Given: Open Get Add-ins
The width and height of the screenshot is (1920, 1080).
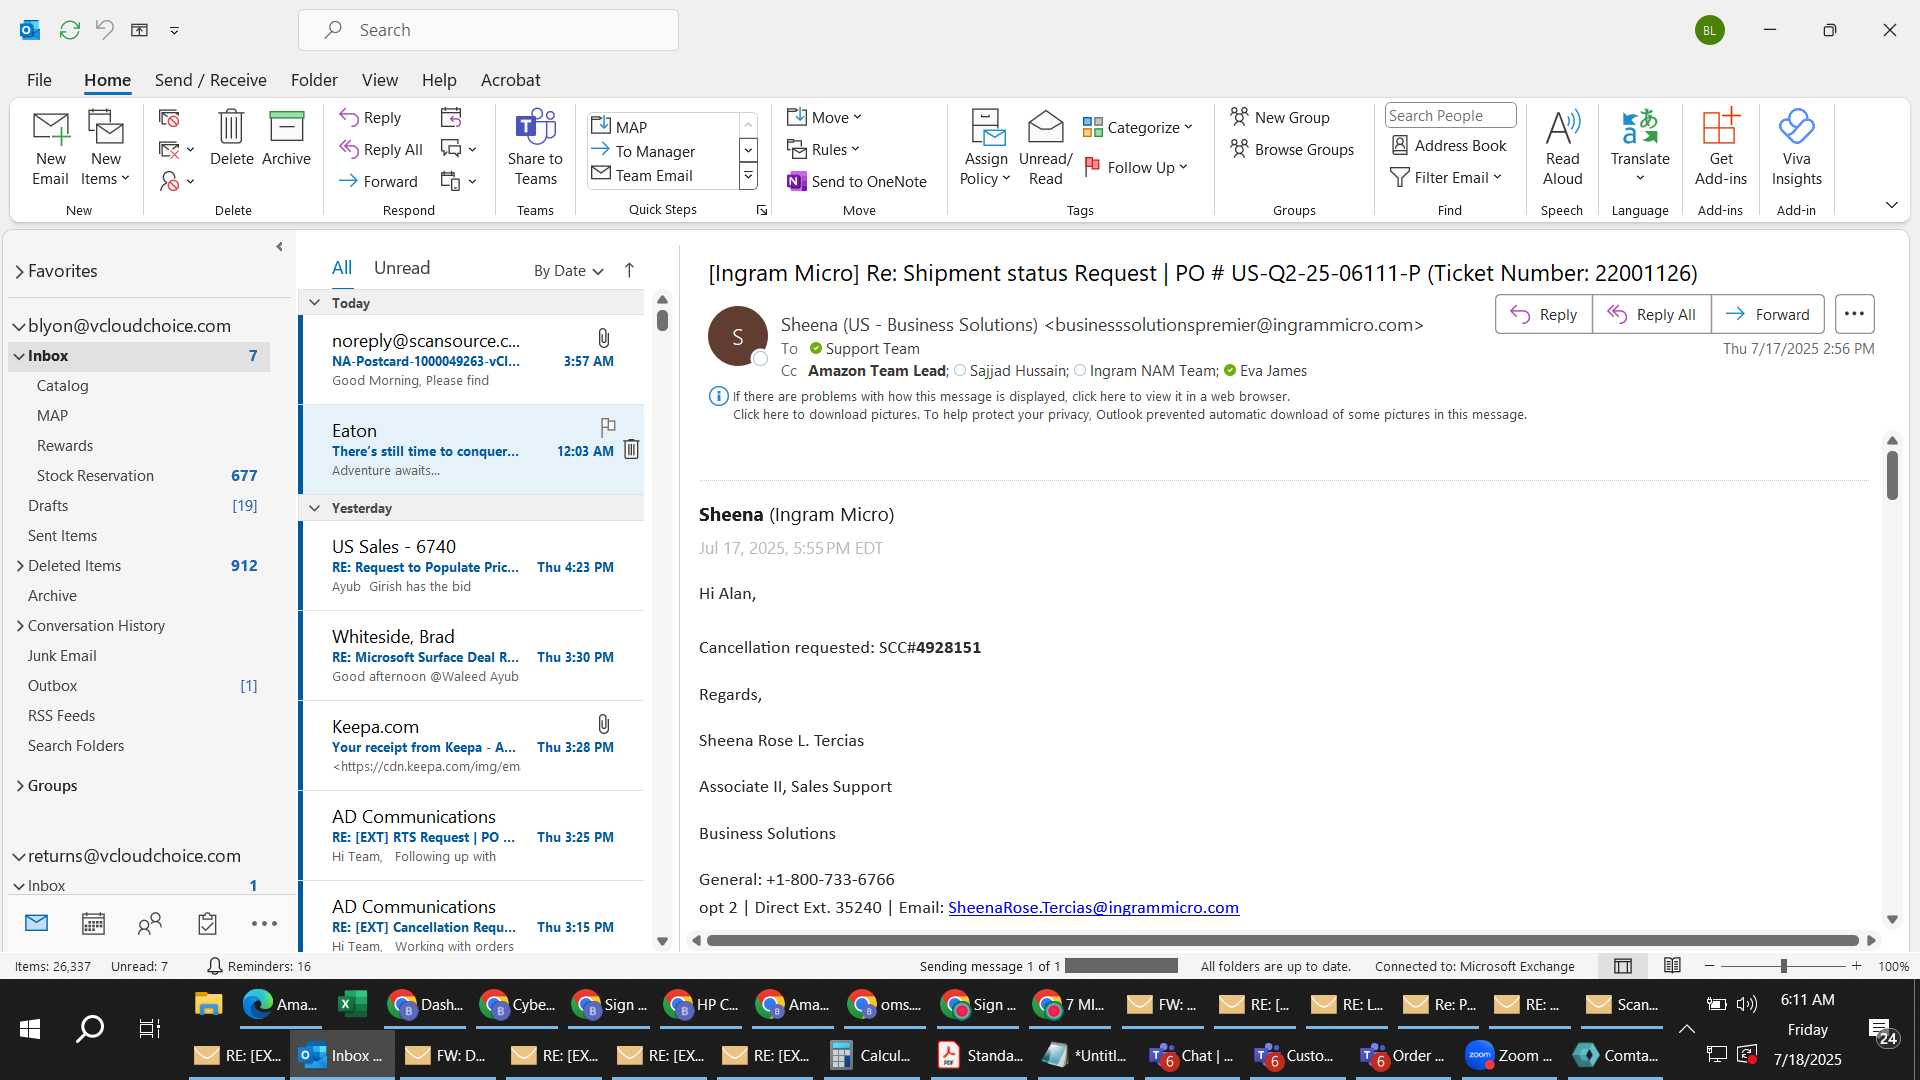Looking at the screenshot, I should coord(1720,148).
